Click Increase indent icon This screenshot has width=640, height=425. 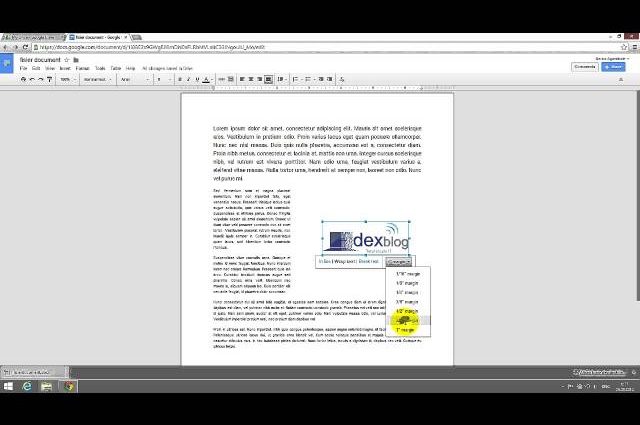(330, 79)
